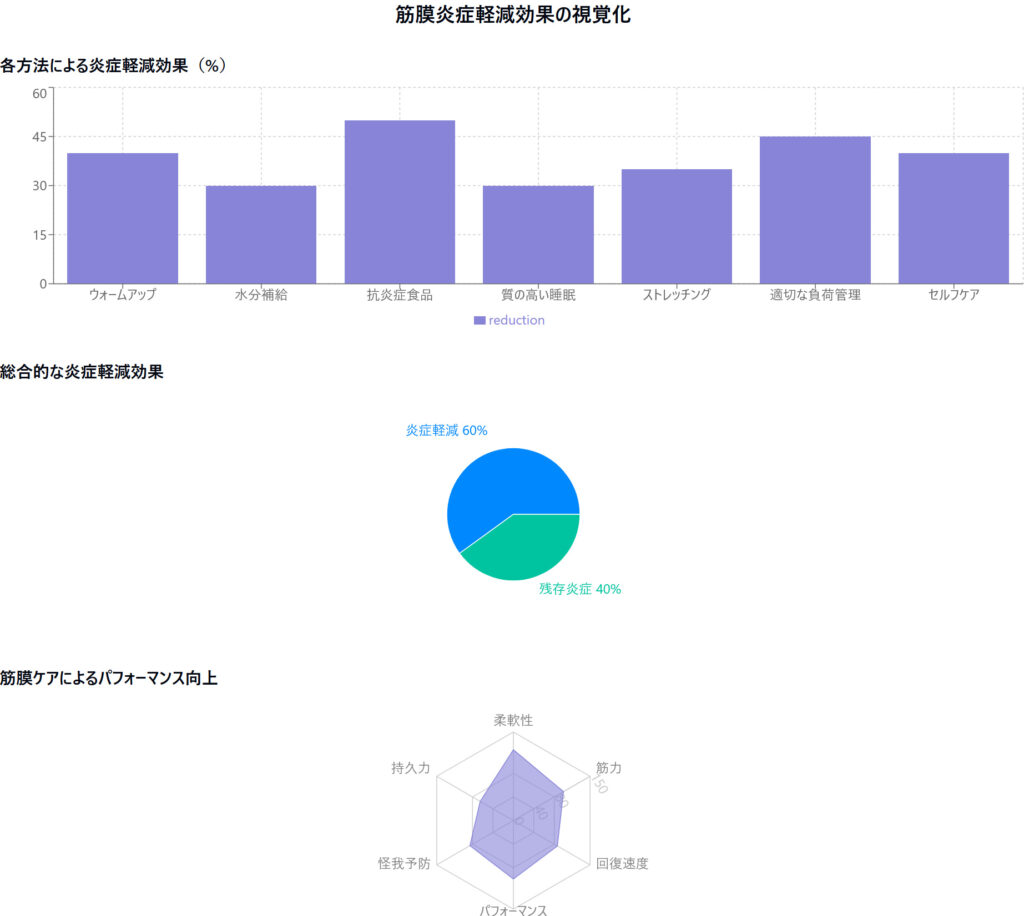Select the 水分補給 bar
Screen dimensions: 1024x916
(x=261, y=234)
